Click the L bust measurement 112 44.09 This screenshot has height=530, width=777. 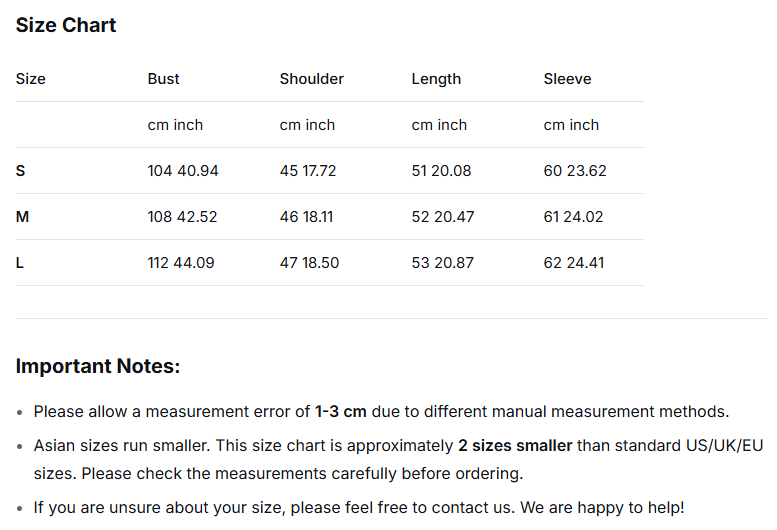181,263
